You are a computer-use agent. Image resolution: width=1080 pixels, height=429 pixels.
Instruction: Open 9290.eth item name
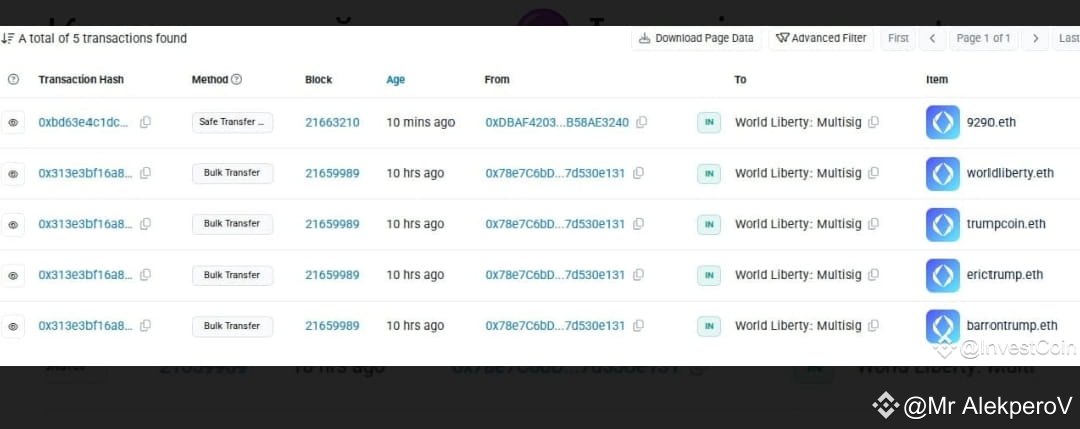pyautogui.click(x=991, y=123)
